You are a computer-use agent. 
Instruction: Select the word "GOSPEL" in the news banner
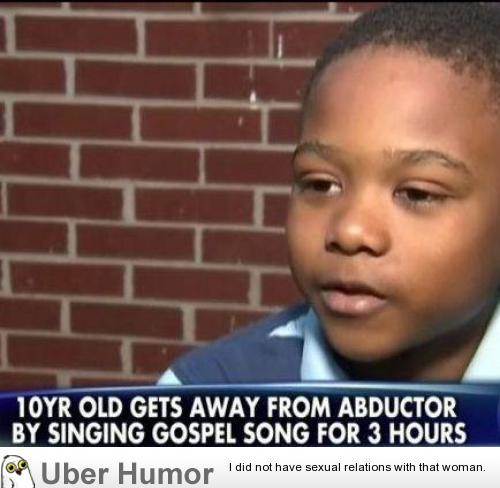tap(193, 433)
